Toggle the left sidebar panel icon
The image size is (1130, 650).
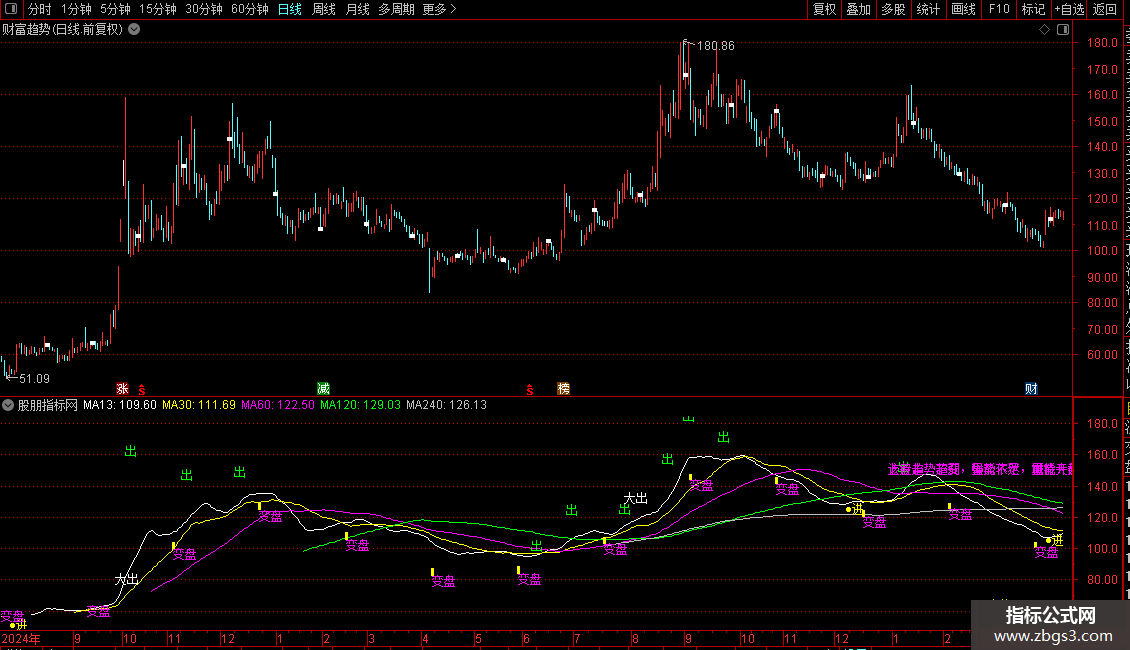pos(11,9)
